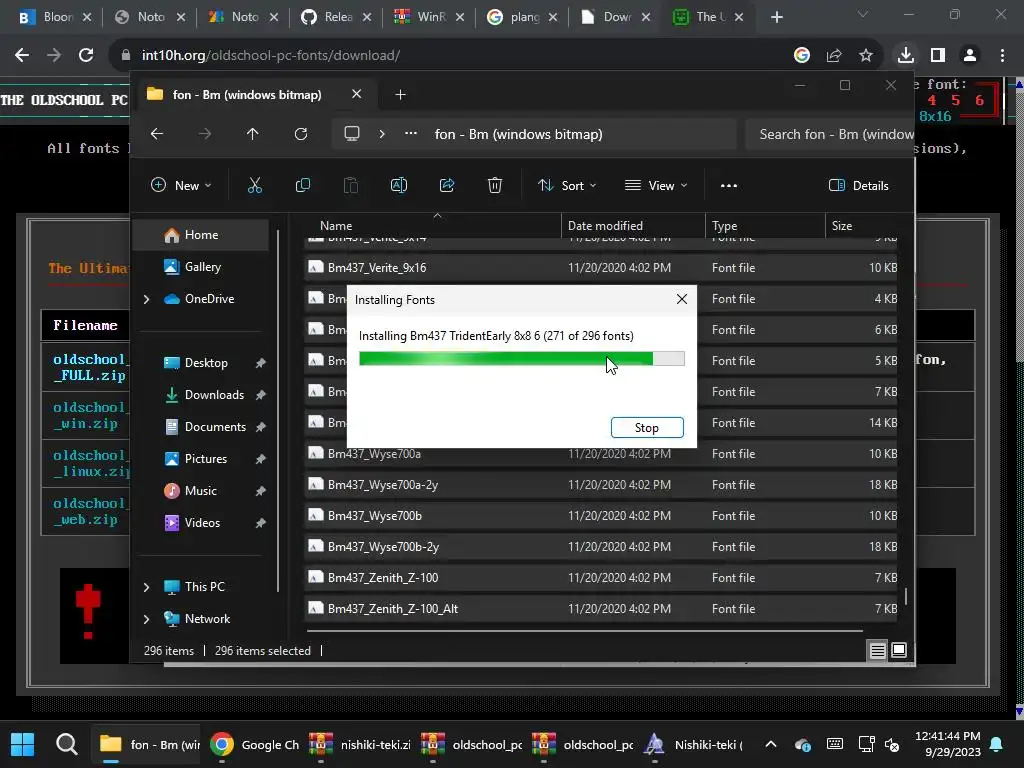Switch to large thumbnails view icon in status bar
The image size is (1024, 768).
[899, 650]
